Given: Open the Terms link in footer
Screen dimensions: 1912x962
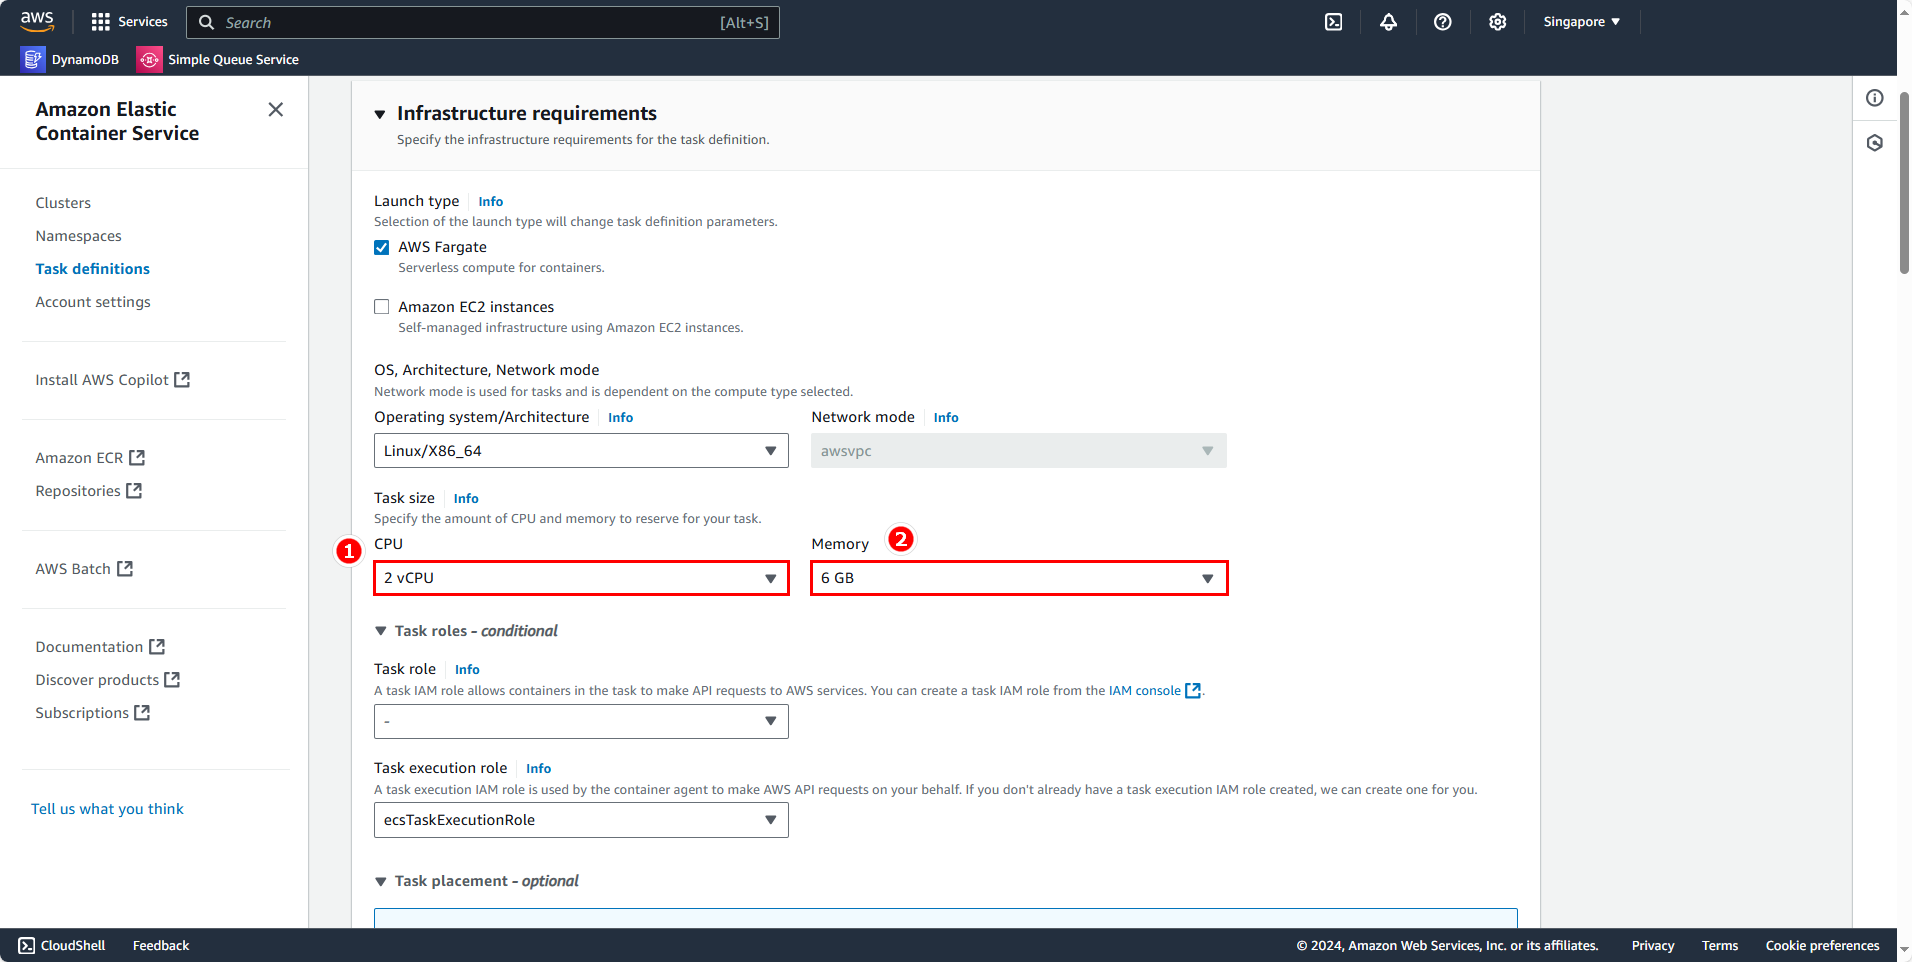Looking at the screenshot, I should click(x=1720, y=946).
